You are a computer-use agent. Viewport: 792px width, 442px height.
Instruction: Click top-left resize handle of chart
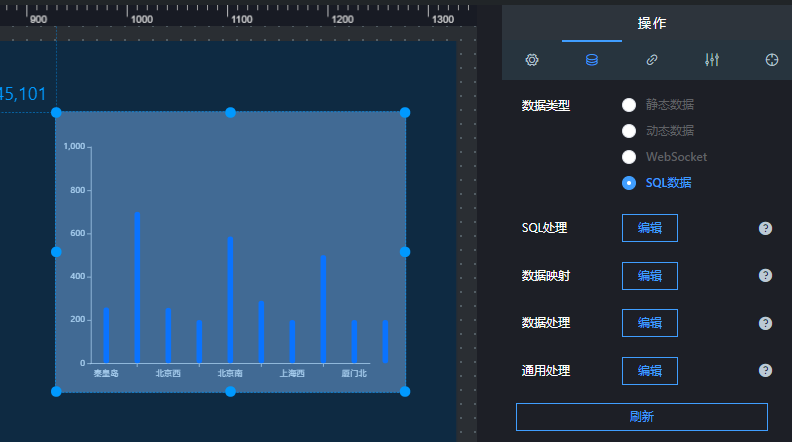click(56, 113)
